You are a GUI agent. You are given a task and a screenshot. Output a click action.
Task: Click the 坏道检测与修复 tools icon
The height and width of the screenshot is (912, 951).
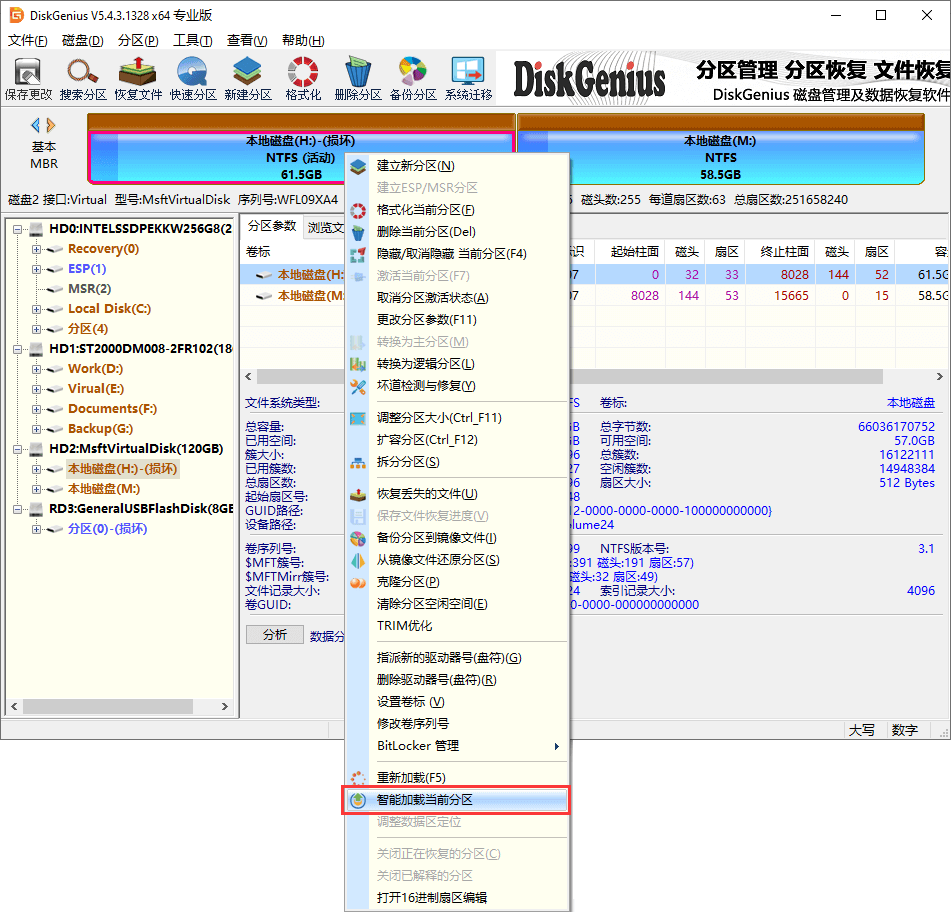tap(358, 386)
